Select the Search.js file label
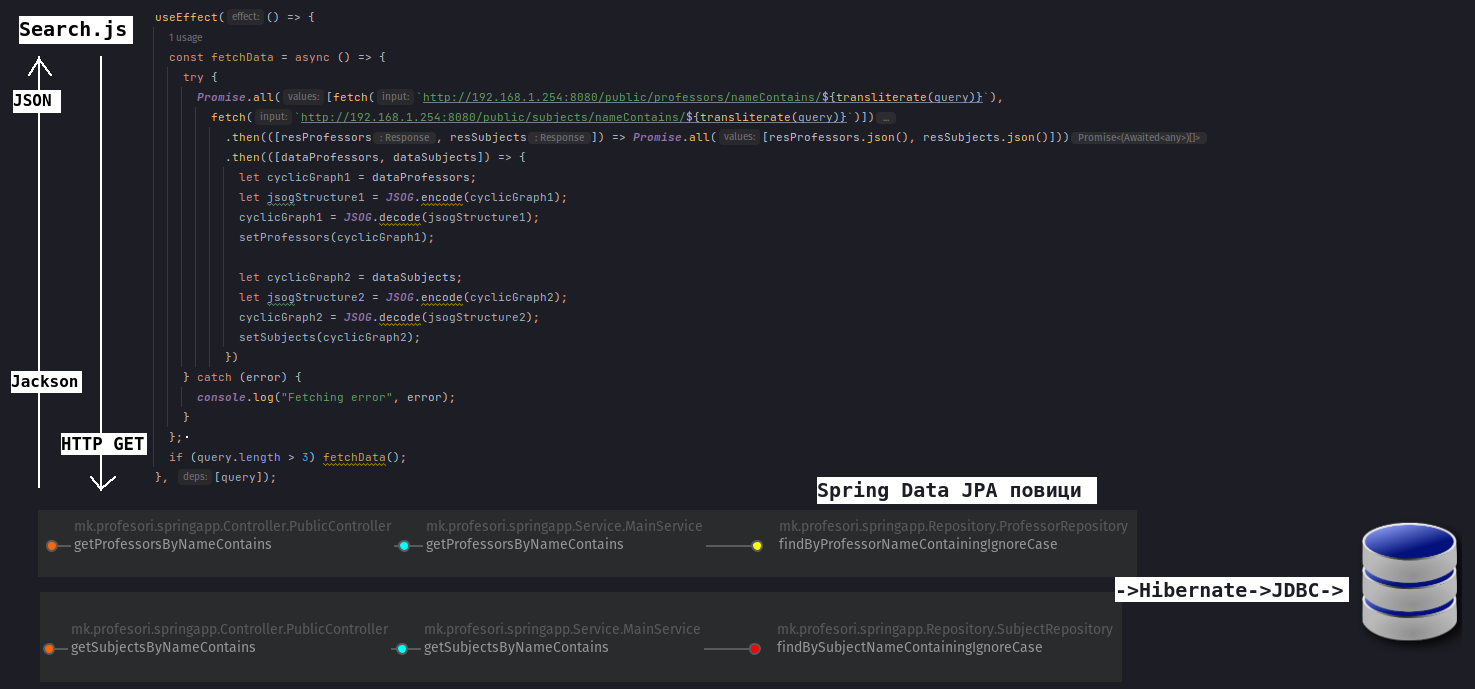The image size is (1475, 689). [x=73, y=30]
